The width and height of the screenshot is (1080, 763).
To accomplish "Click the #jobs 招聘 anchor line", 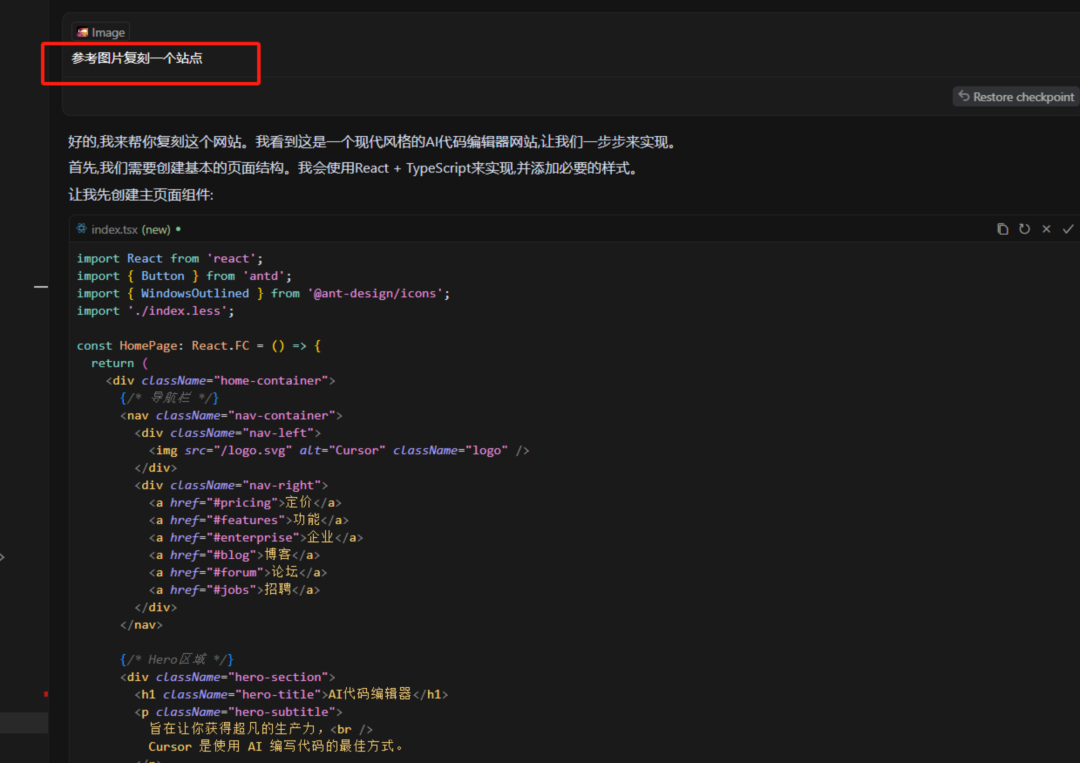I will point(234,590).
